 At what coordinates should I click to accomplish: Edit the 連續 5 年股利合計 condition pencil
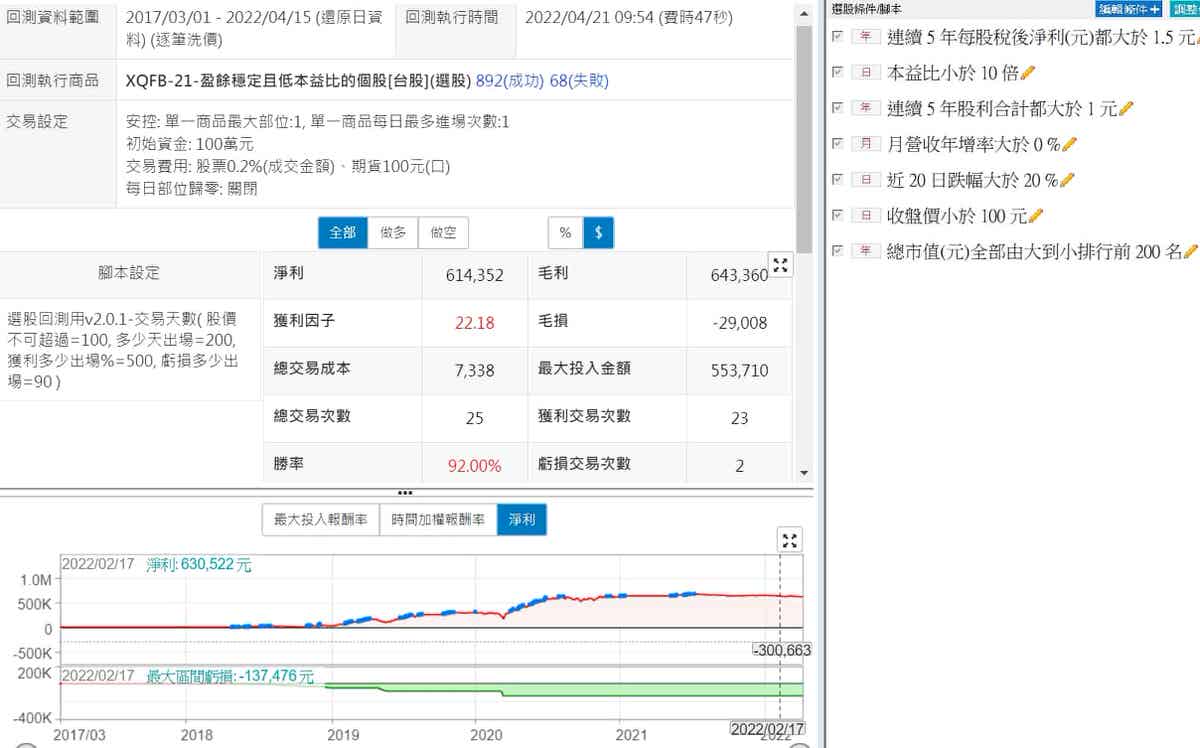(1126, 108)
